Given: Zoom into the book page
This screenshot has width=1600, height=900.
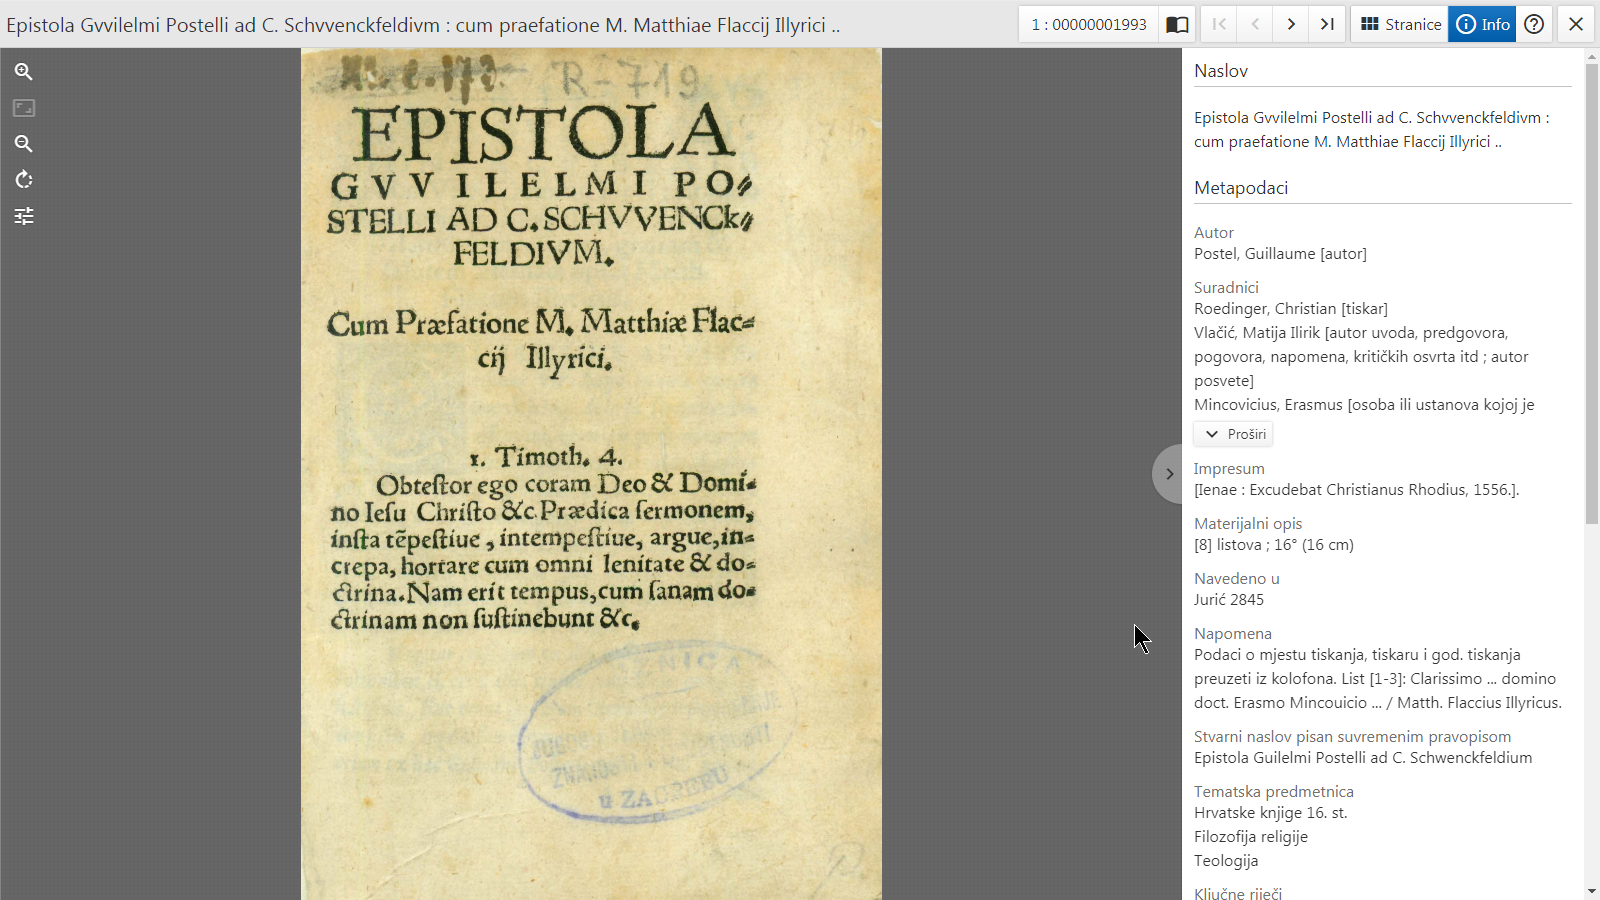Looking at the screenshot, I should [24, 71].
